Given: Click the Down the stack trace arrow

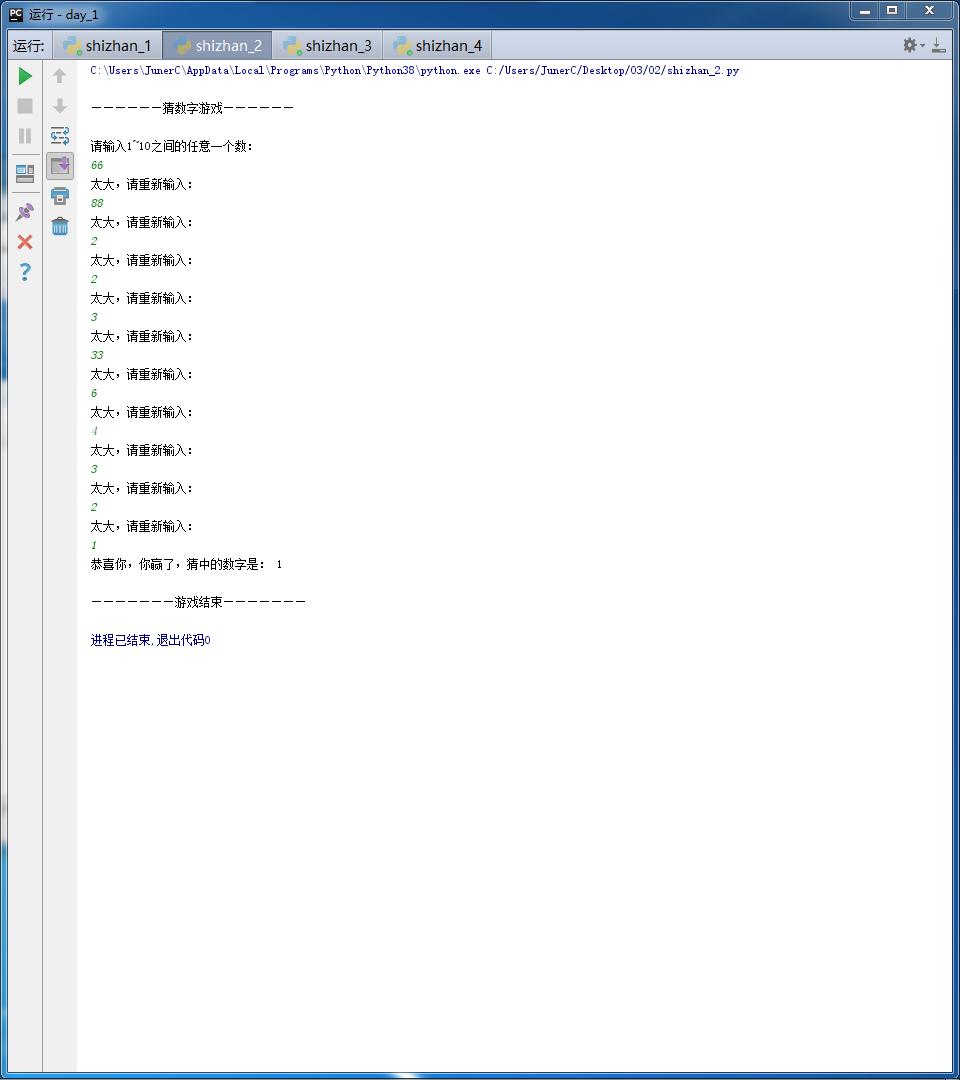Looking at the screenshot, I should point(60,105).
